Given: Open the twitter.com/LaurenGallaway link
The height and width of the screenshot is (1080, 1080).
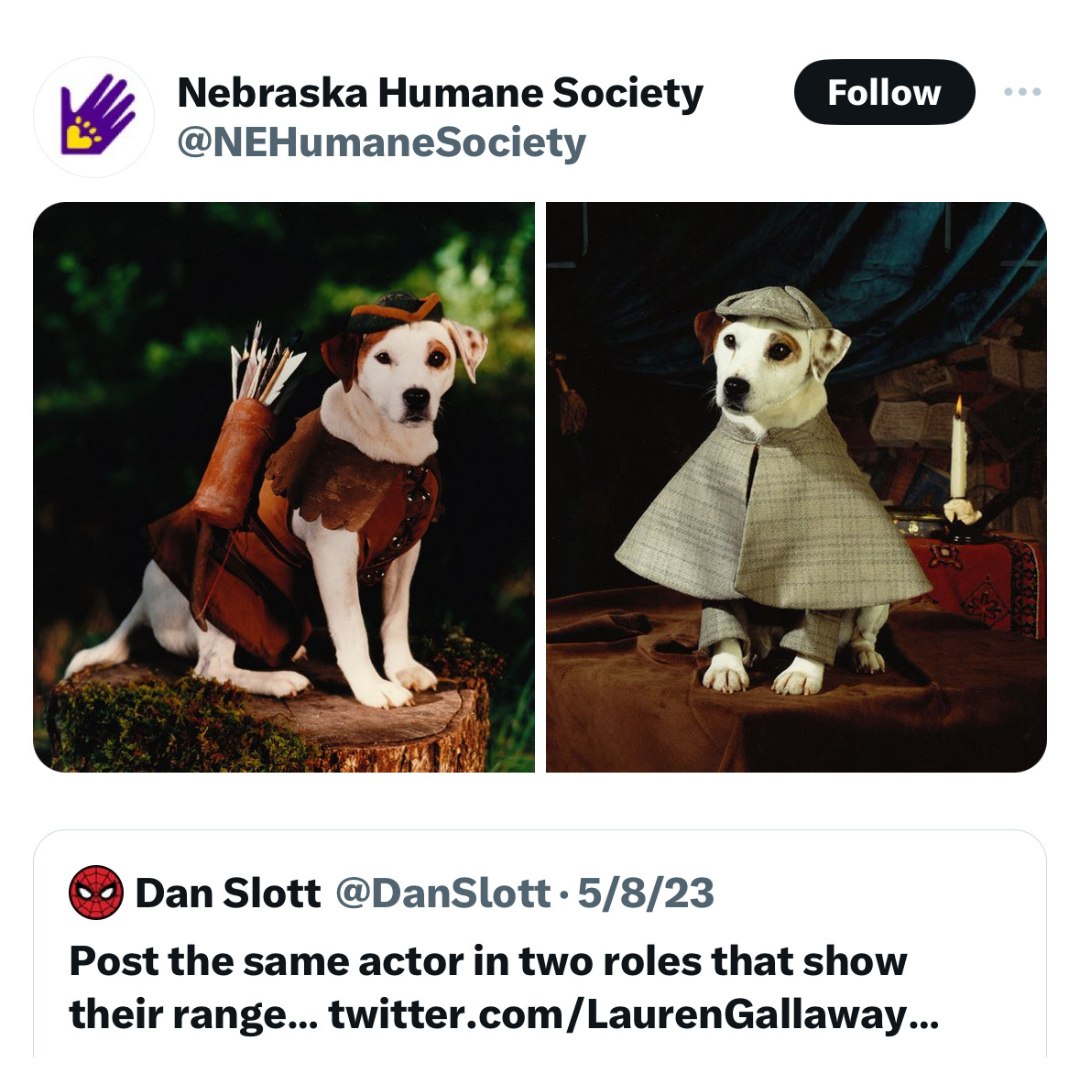Looking at the screenshot, I should click(634, 1015).
